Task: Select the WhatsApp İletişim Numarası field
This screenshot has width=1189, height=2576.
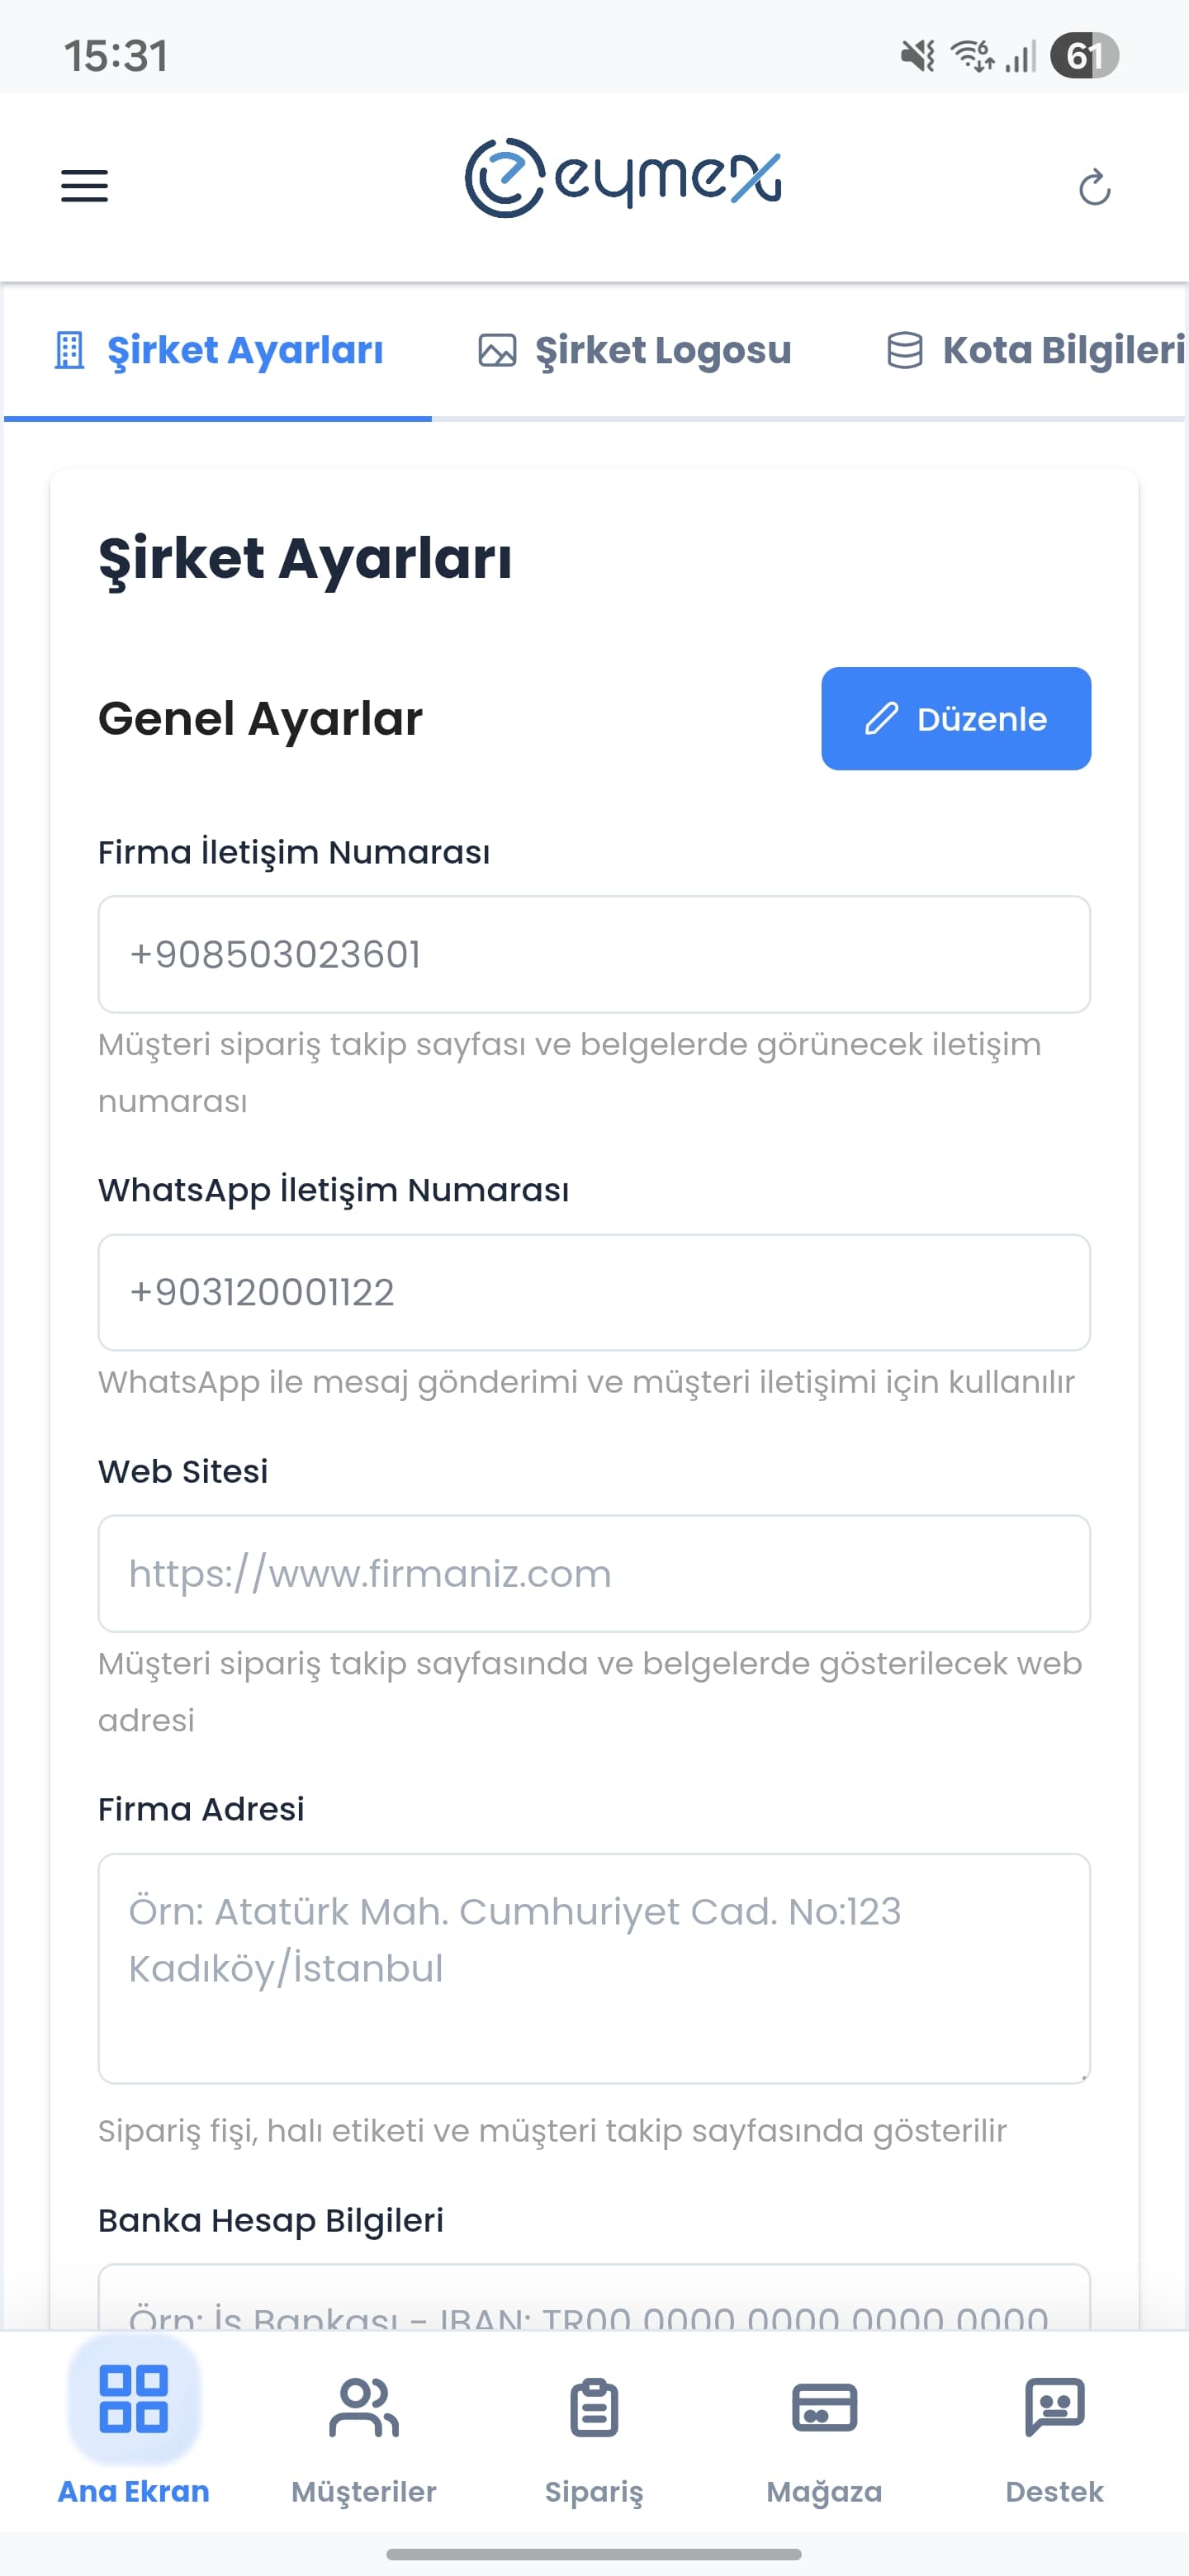Action: click(594, 1293)
